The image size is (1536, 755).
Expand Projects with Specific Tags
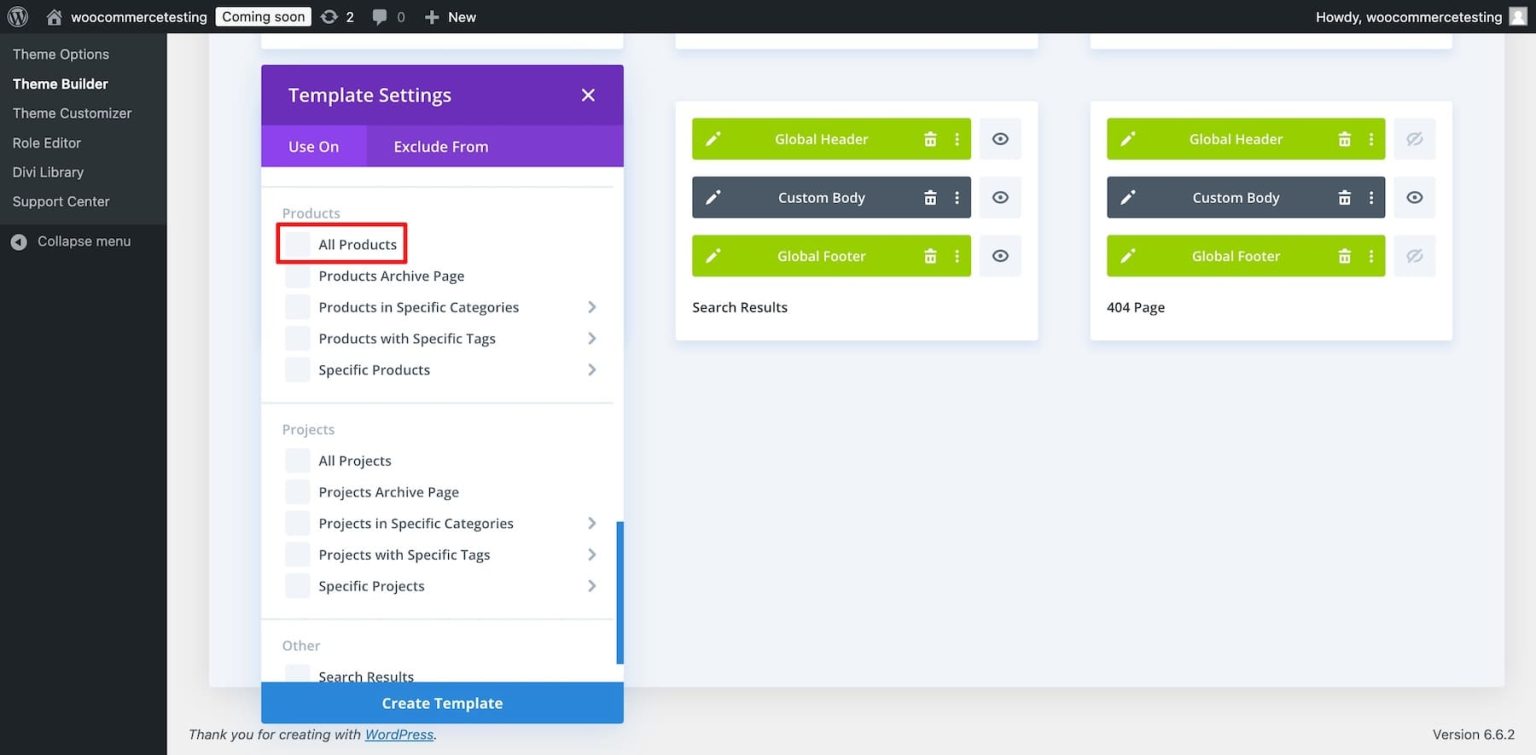click(x=592, y=554)
